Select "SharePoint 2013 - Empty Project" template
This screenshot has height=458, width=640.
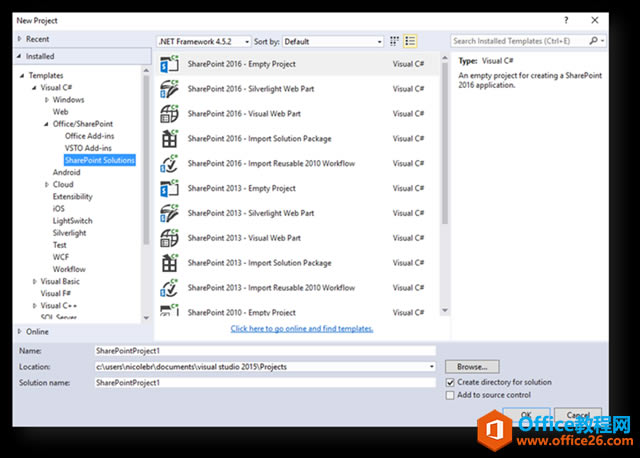click(298, 189)
